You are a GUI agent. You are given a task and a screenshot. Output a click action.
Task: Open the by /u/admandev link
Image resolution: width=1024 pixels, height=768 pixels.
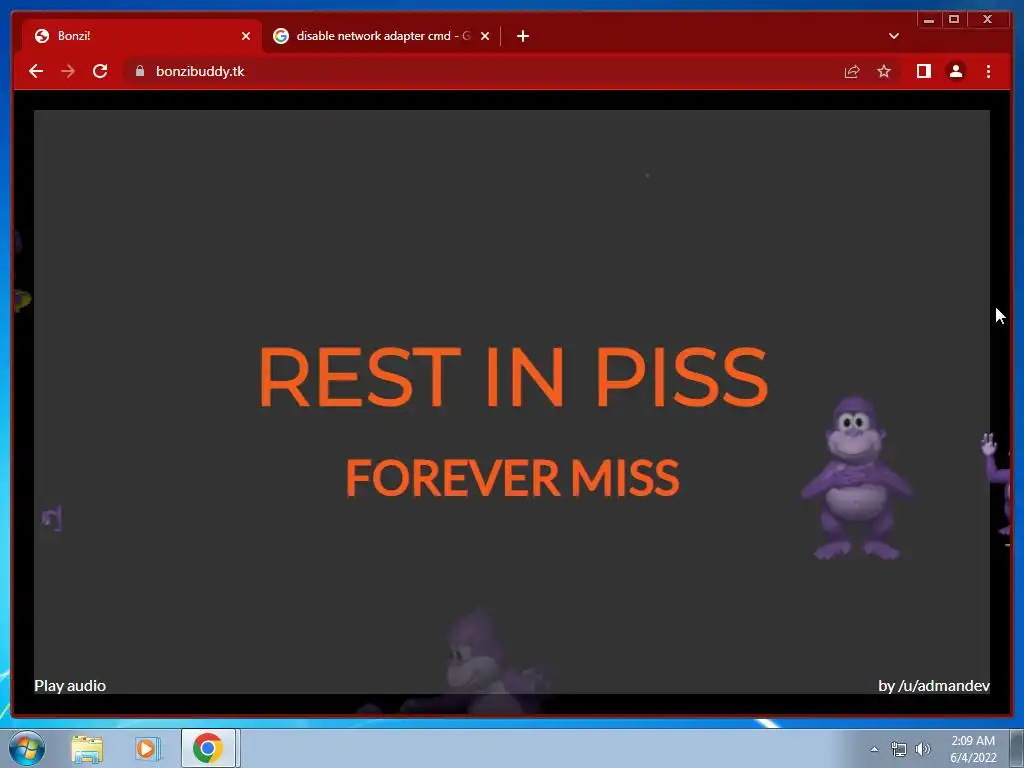[x=934, y=686]
